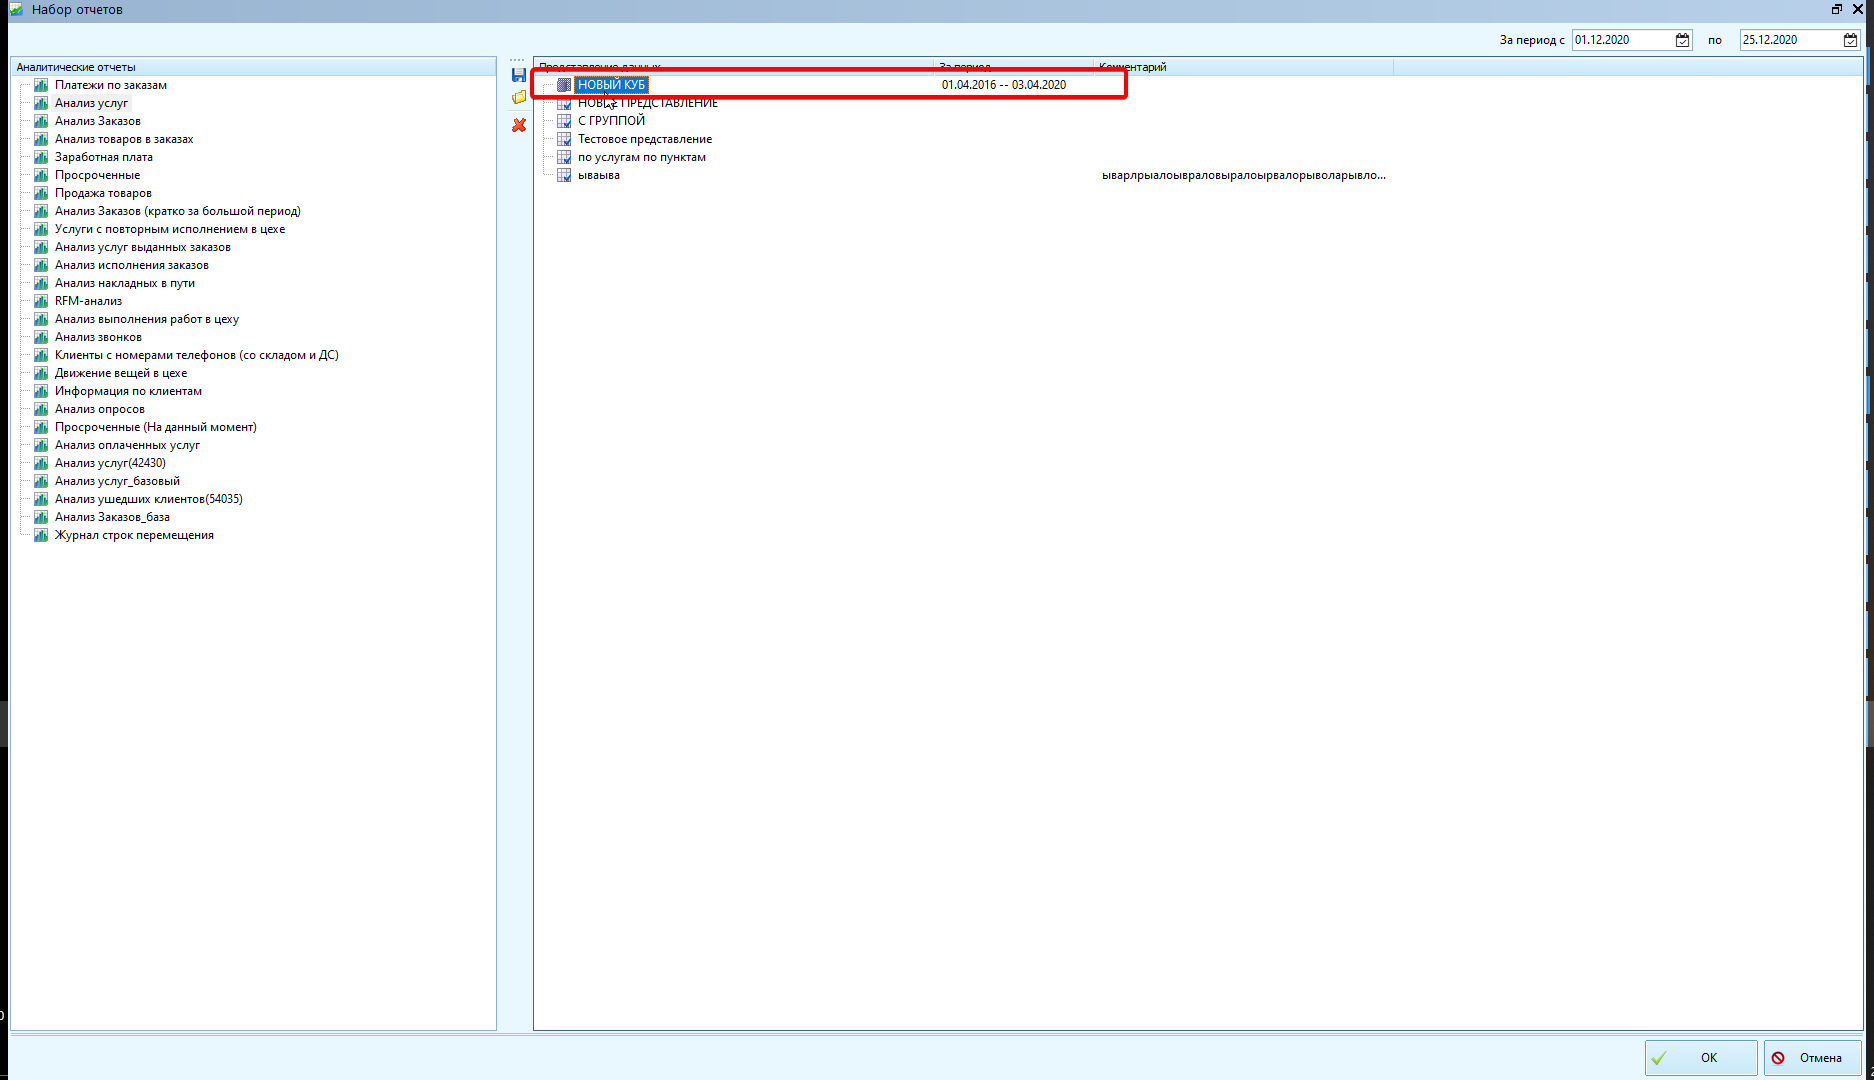1874x1080 pixels.
Task: Click the Аналитические отчеты panel header
Action: point(253,67)
